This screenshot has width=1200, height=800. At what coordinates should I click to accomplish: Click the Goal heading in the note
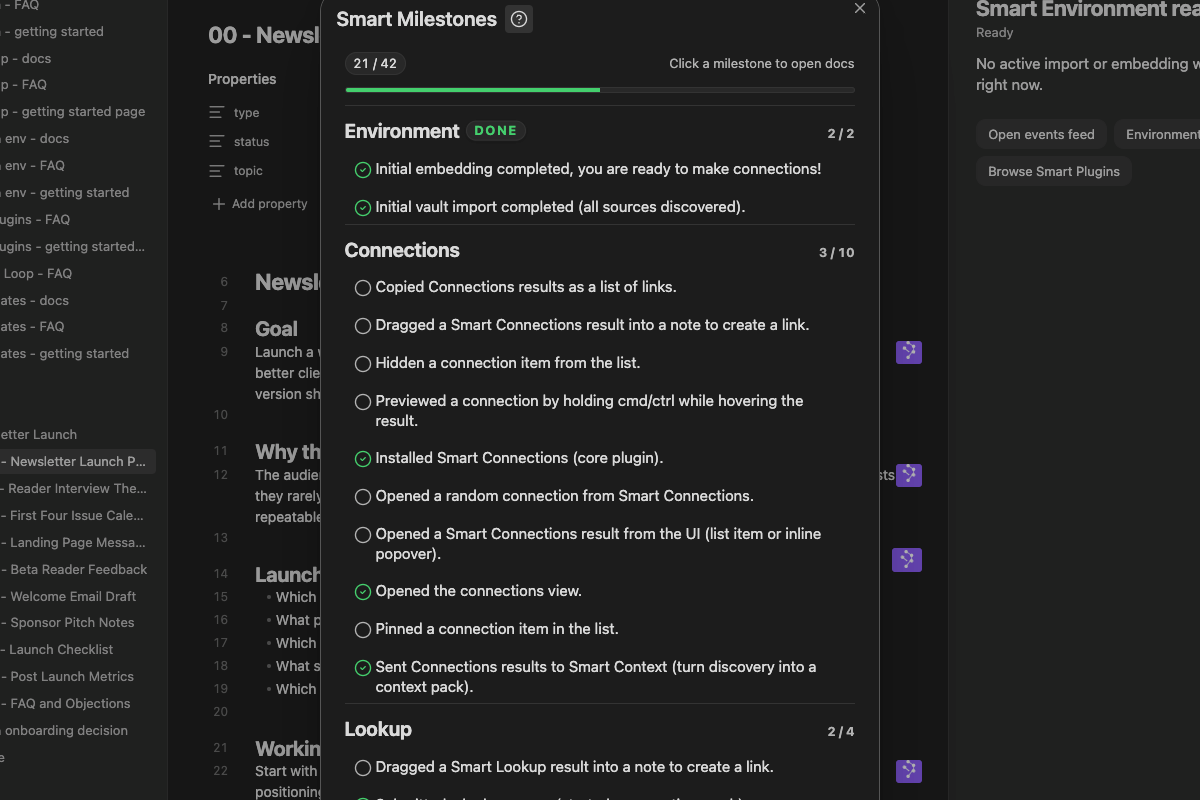[x=276, y=329]
